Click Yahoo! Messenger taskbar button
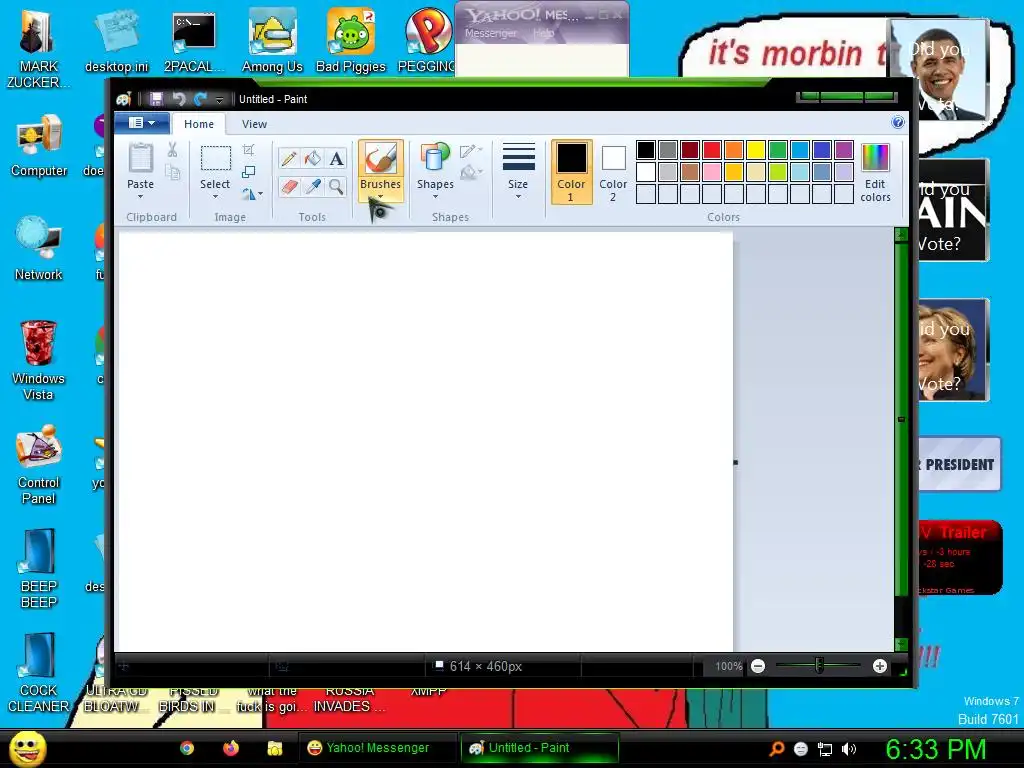Image resolution: width=1024 pixels, height=768 pixels. (x=377, y=748)
